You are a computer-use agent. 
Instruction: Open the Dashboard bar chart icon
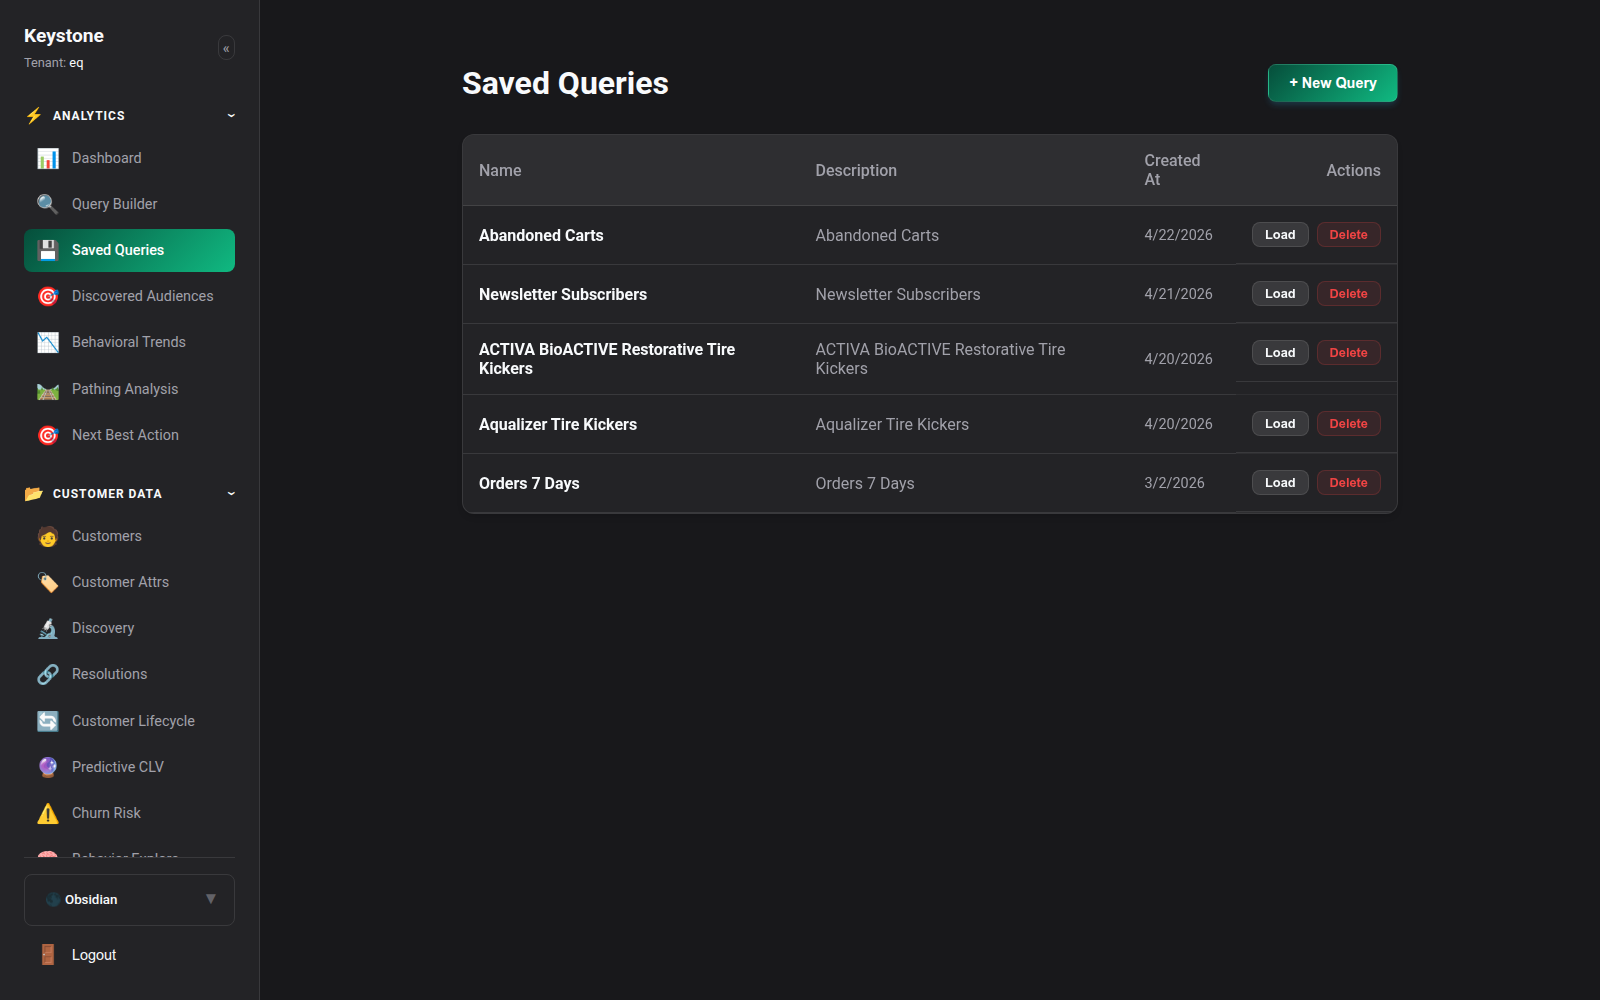coord(48,158)
